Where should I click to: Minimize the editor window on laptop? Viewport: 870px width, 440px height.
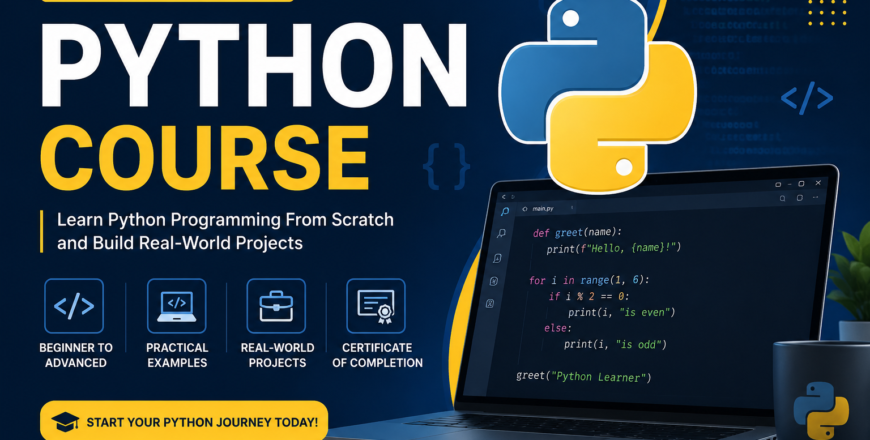pos(790,184)
